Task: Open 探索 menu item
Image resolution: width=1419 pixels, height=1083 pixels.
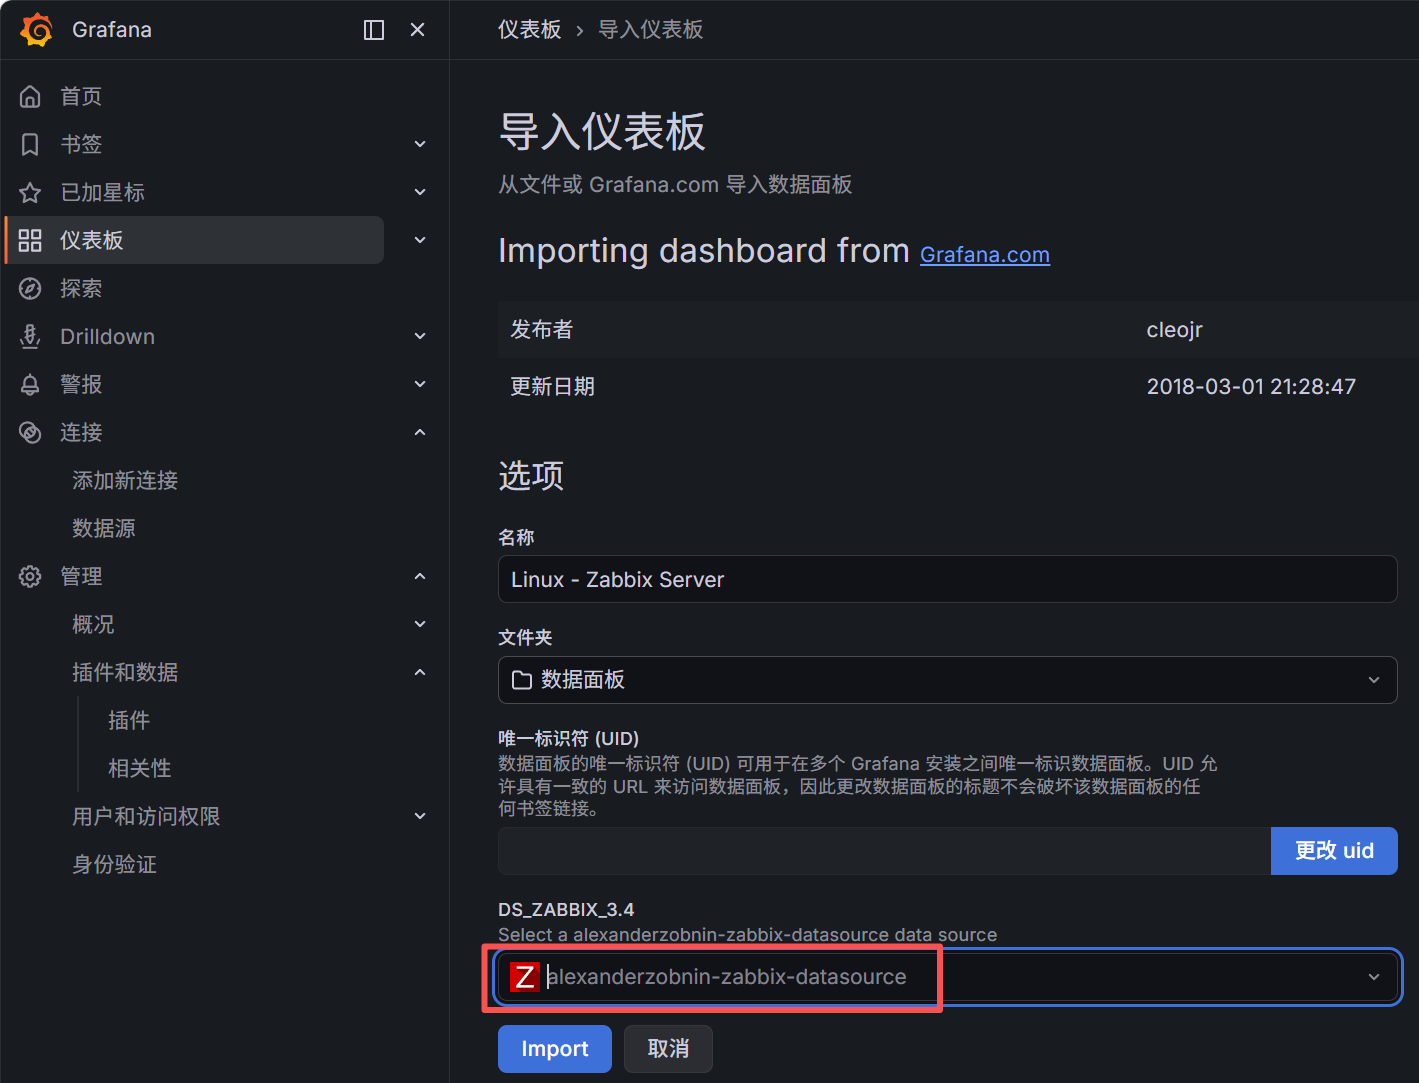Action: [x=81, y=288]
